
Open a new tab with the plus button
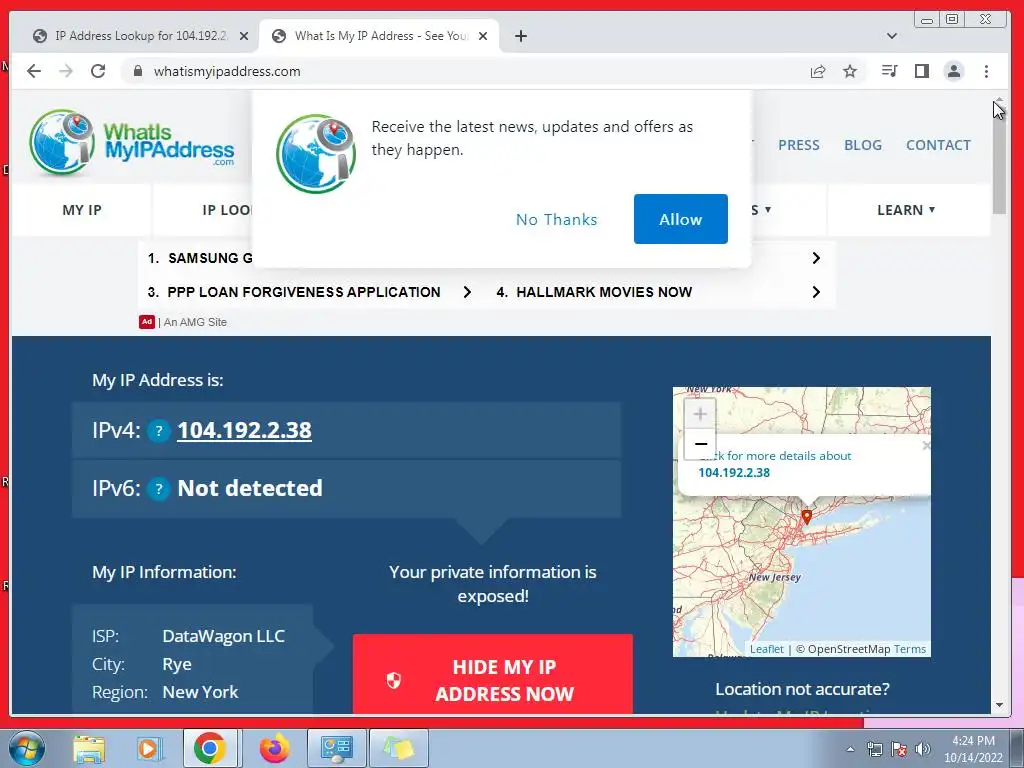click(x=520, y=36)
